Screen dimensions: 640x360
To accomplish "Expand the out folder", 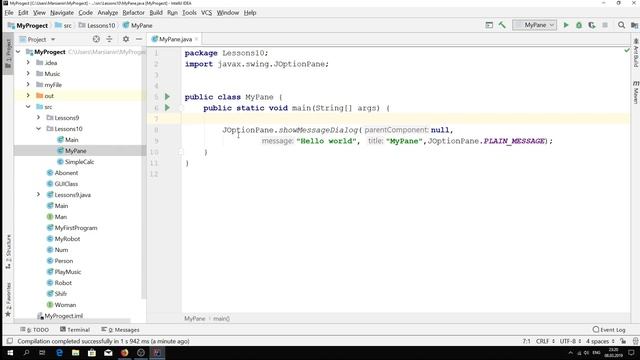I will point(28,96).
